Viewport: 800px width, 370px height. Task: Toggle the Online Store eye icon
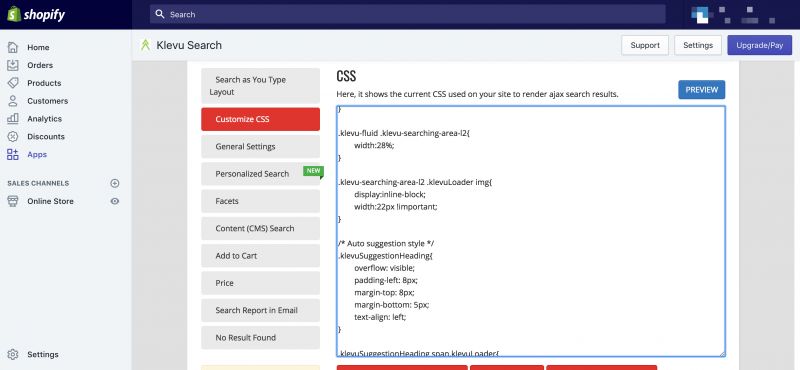tap(115, 201)
